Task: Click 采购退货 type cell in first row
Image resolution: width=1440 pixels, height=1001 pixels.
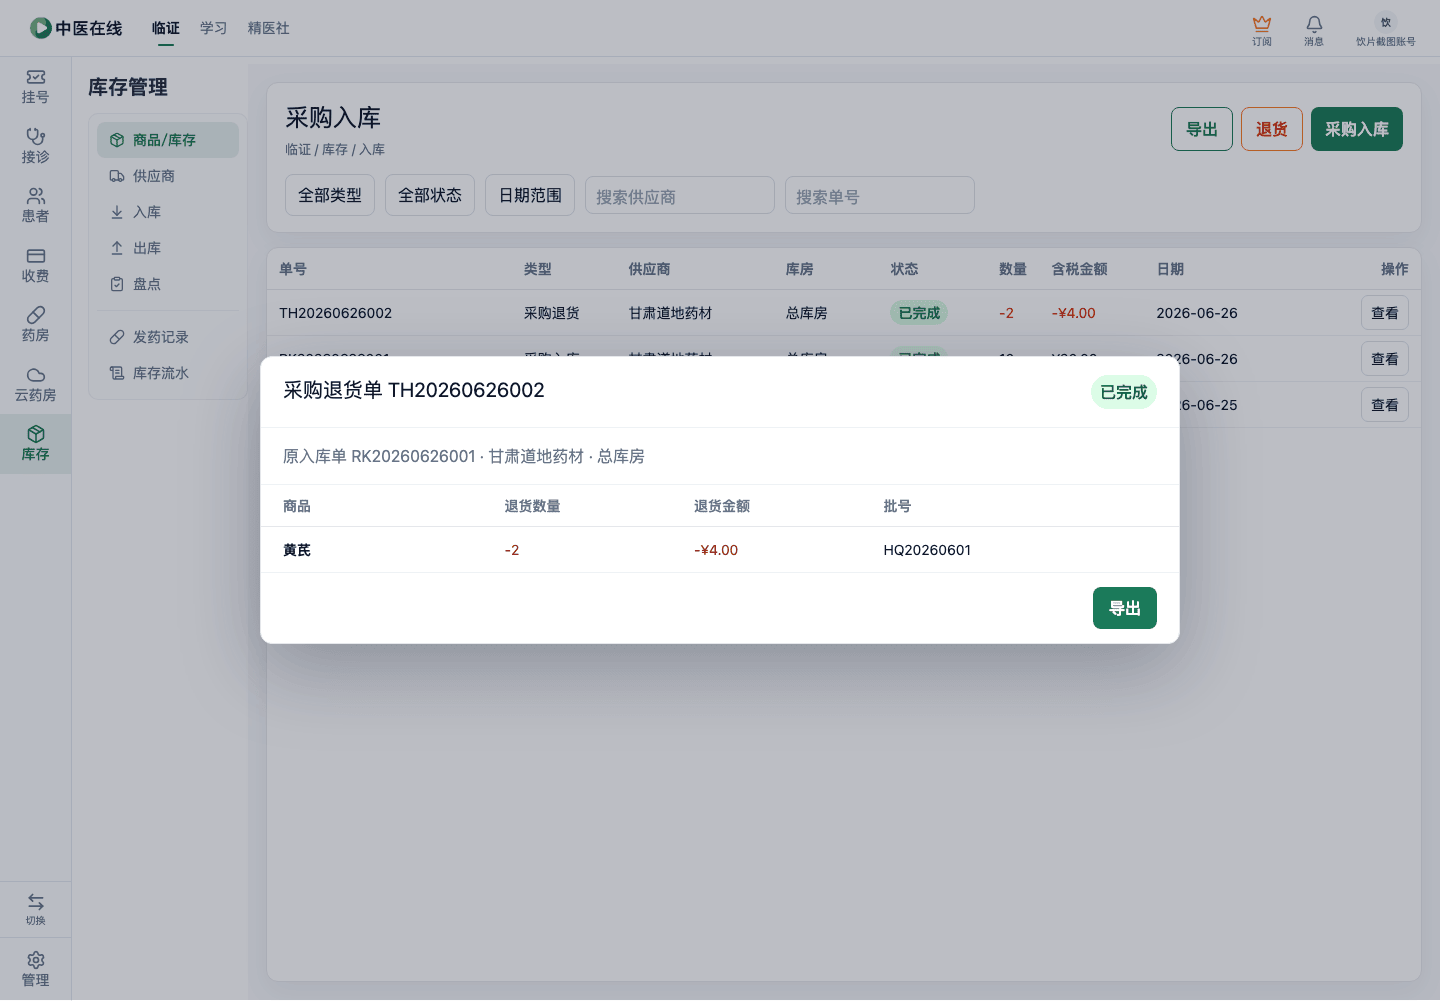Action: 552,313
